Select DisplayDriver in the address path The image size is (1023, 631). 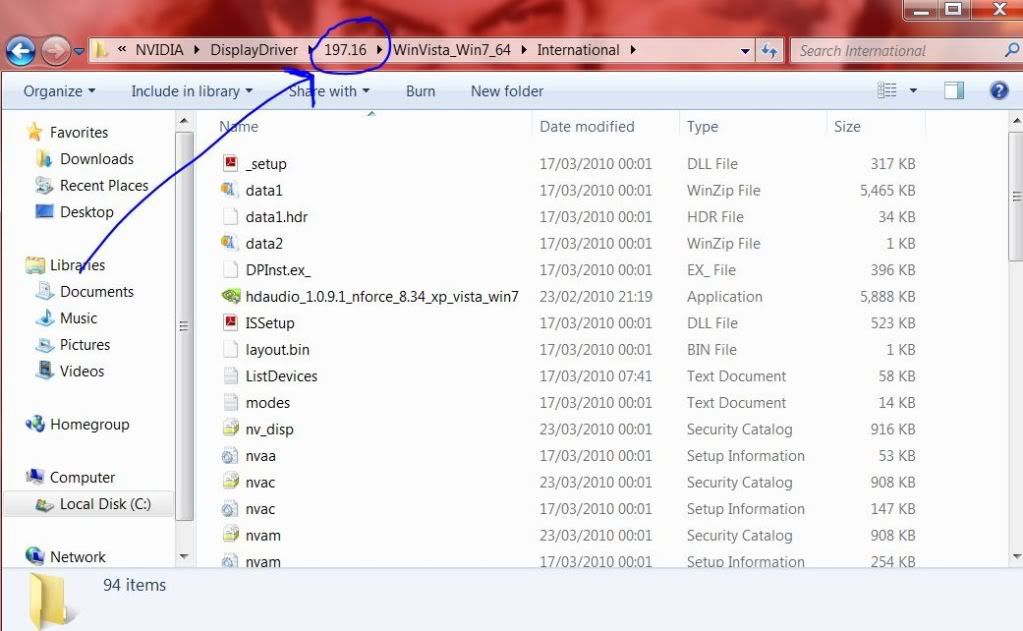point(254,50)
